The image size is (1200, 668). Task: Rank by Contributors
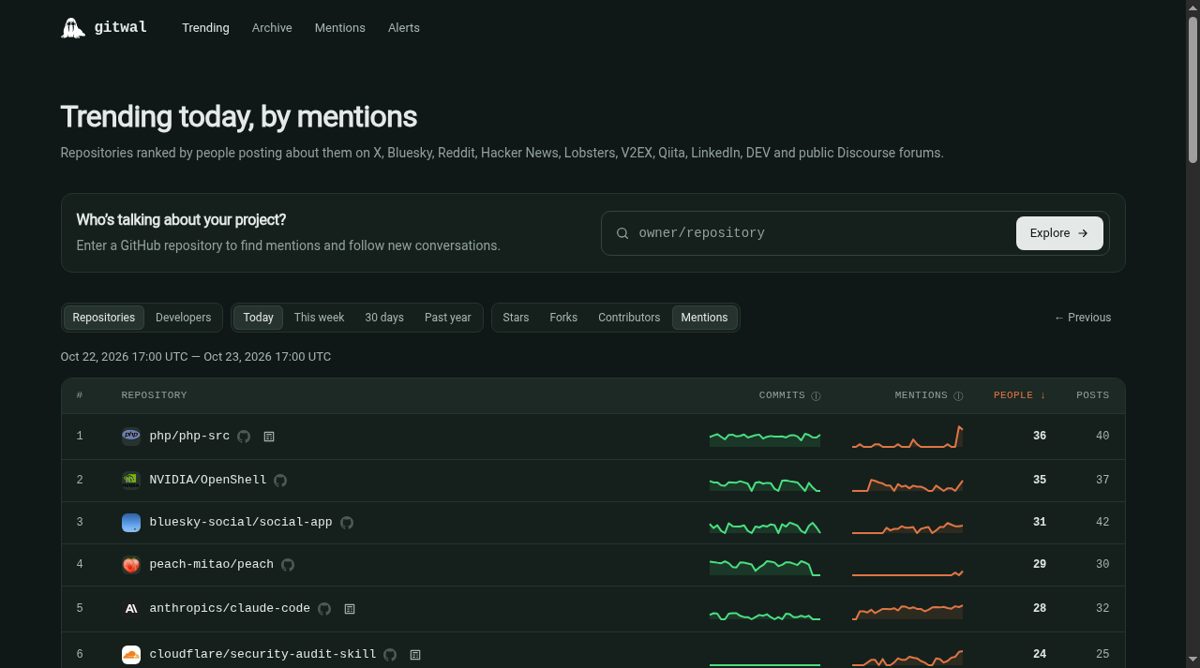tap(629, 317)
